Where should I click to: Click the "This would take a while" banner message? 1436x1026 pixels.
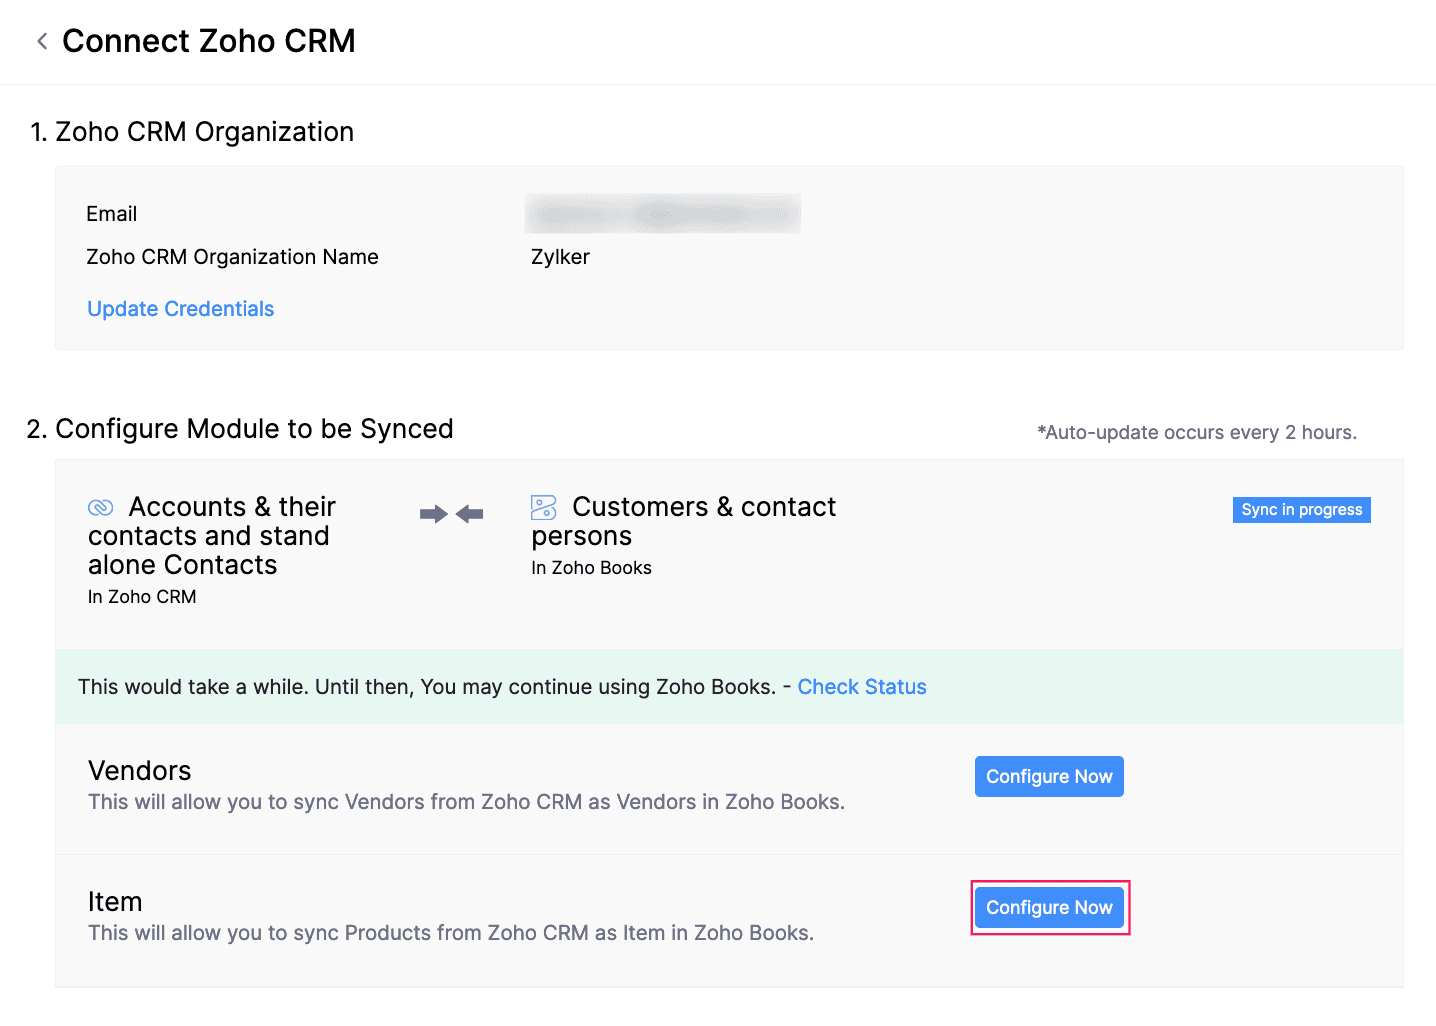(427, 687)
